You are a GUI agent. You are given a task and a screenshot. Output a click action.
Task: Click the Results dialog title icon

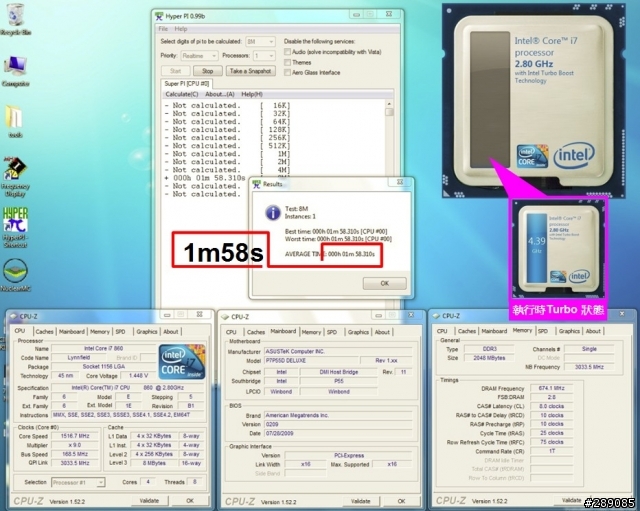click(x=256, y=184)
